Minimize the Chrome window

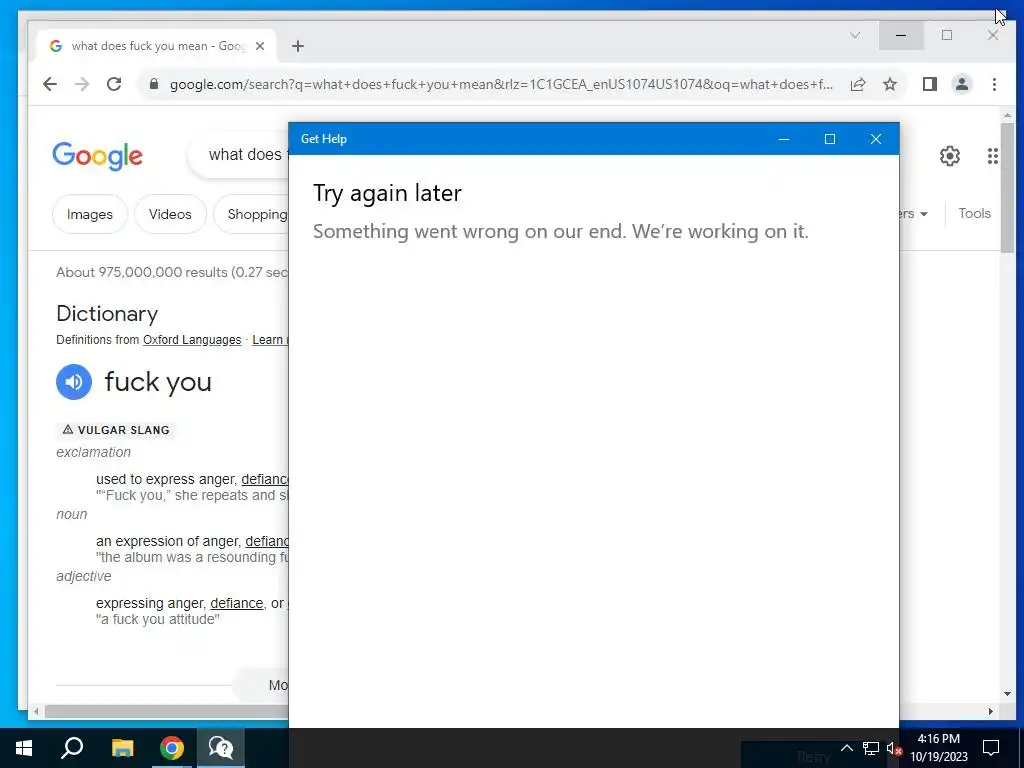pyautogui.click(x=901, y=35)
